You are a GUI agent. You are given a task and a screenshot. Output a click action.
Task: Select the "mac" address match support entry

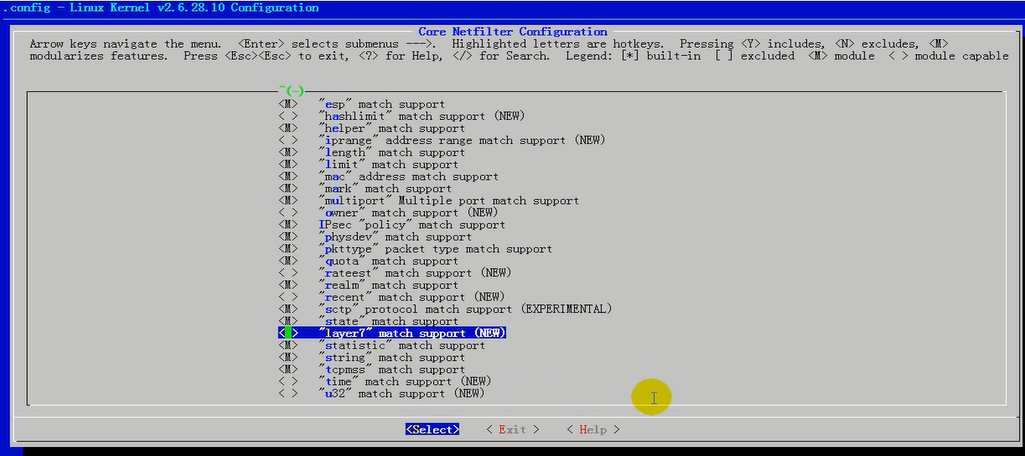point(408,177)
